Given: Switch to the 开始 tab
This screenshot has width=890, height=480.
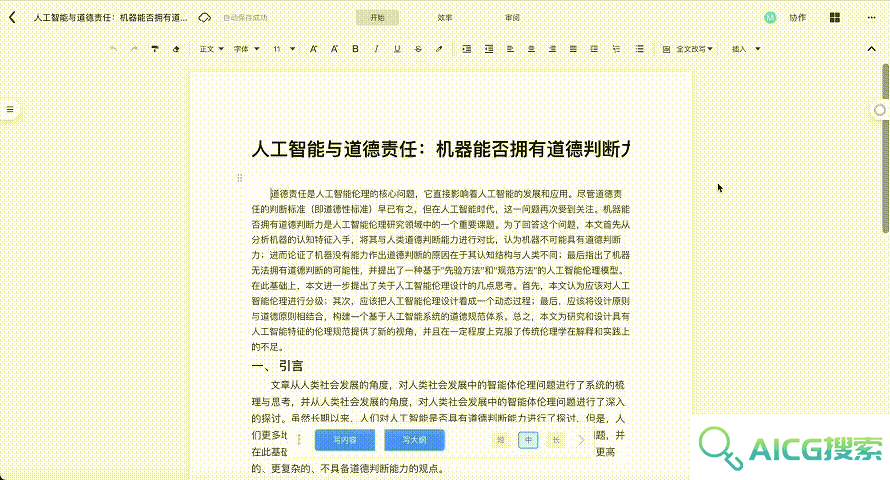Looking at the screenshot, I should click(x=377, y=18).
